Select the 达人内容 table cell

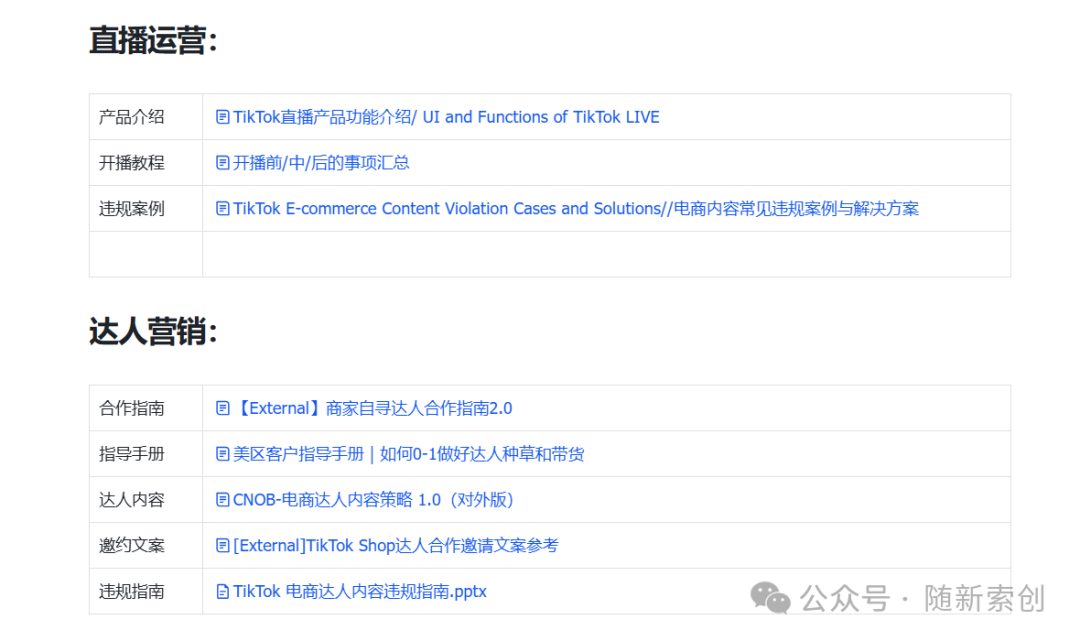[x=146, y=500]
